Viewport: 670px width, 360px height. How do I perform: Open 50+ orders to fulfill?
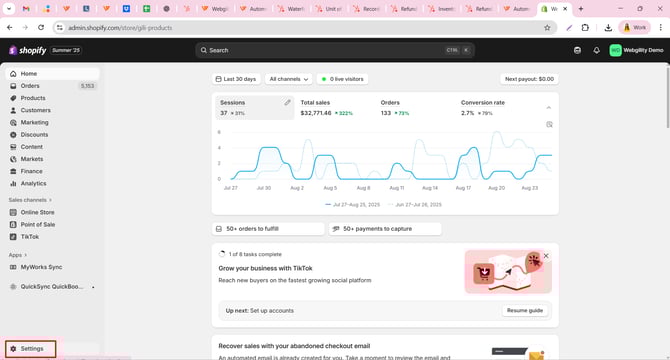tap(268, 229)
